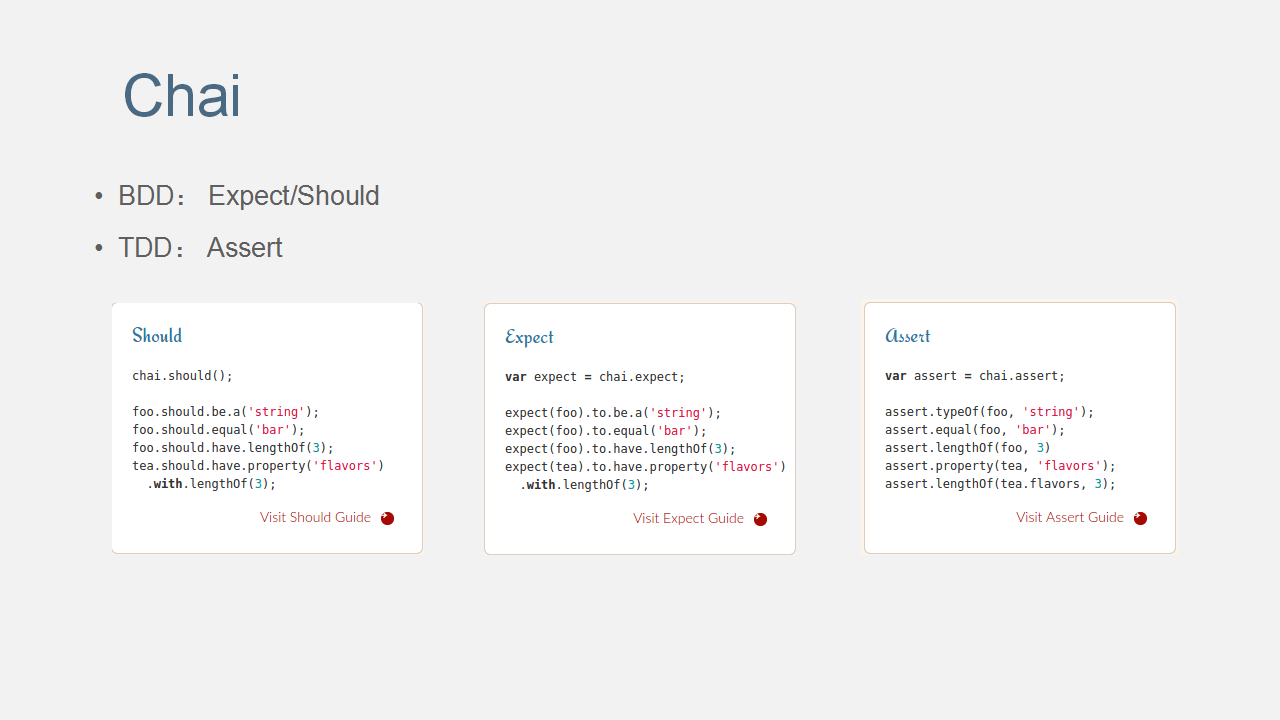Click the line 'expect(tea).to.have.property('flavors')'
Viewport: 1280px width, 720px height.
pos(645,467)
